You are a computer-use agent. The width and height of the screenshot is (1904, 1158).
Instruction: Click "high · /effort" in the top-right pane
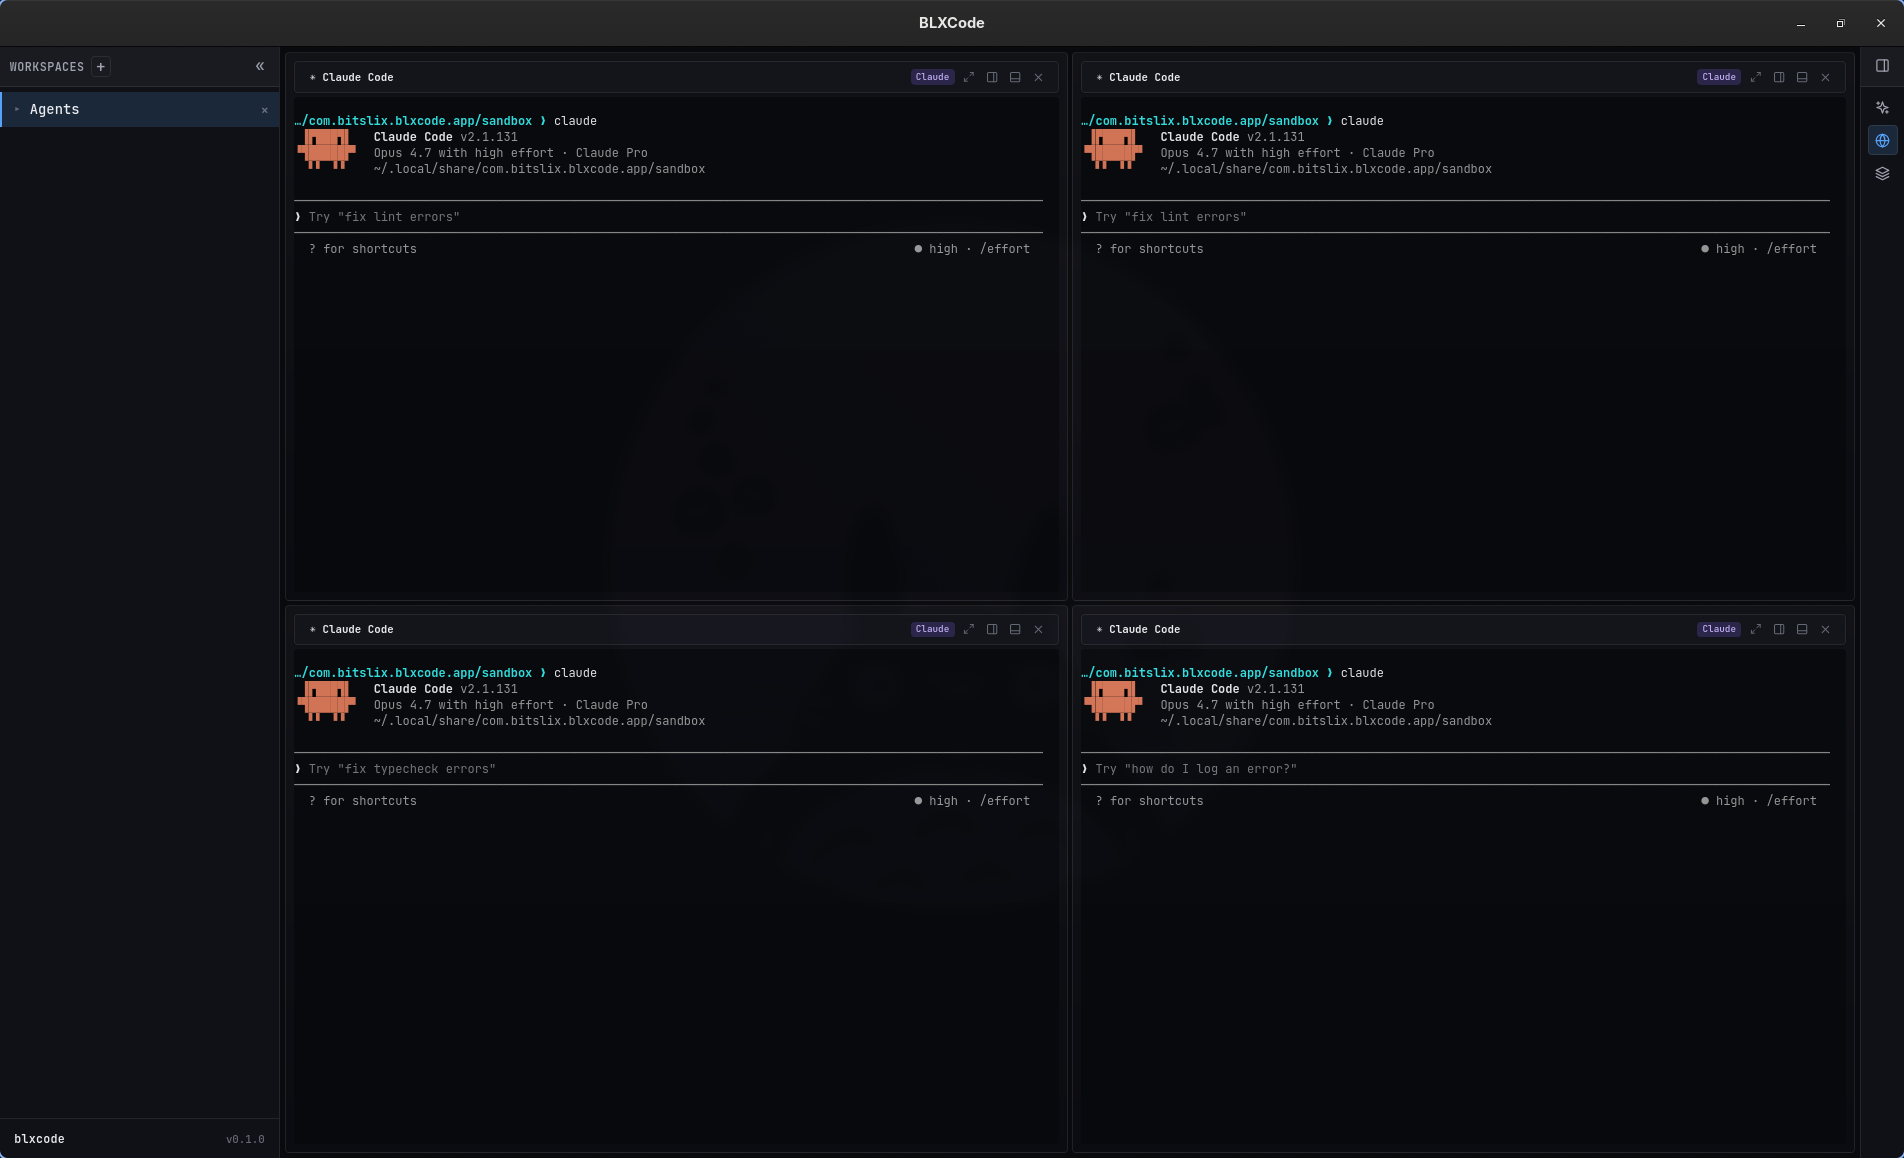(1759, 249)
